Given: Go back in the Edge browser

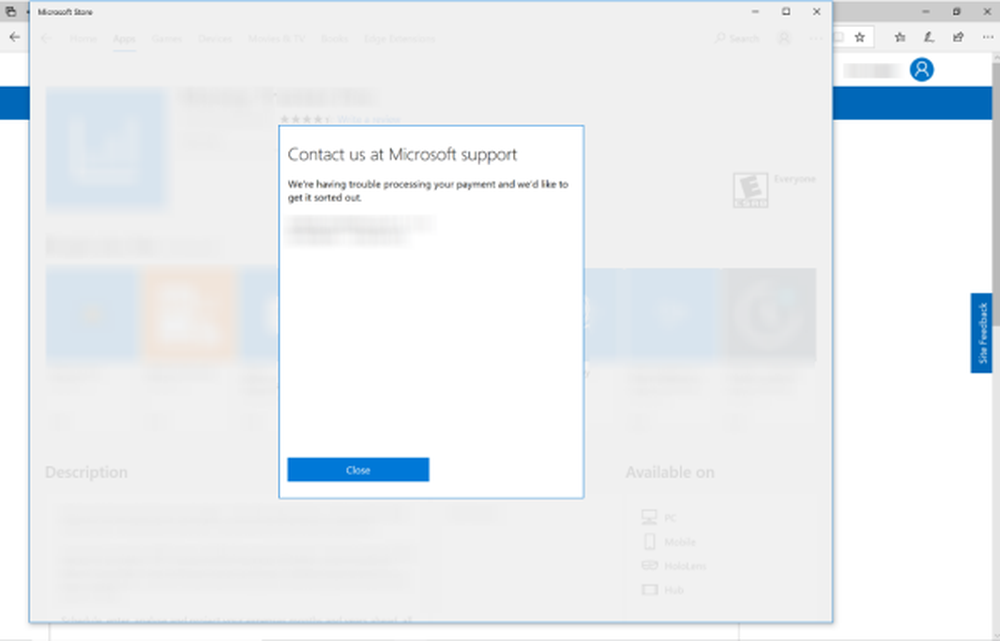Looking at the screenshot, I should coord(14,38).
